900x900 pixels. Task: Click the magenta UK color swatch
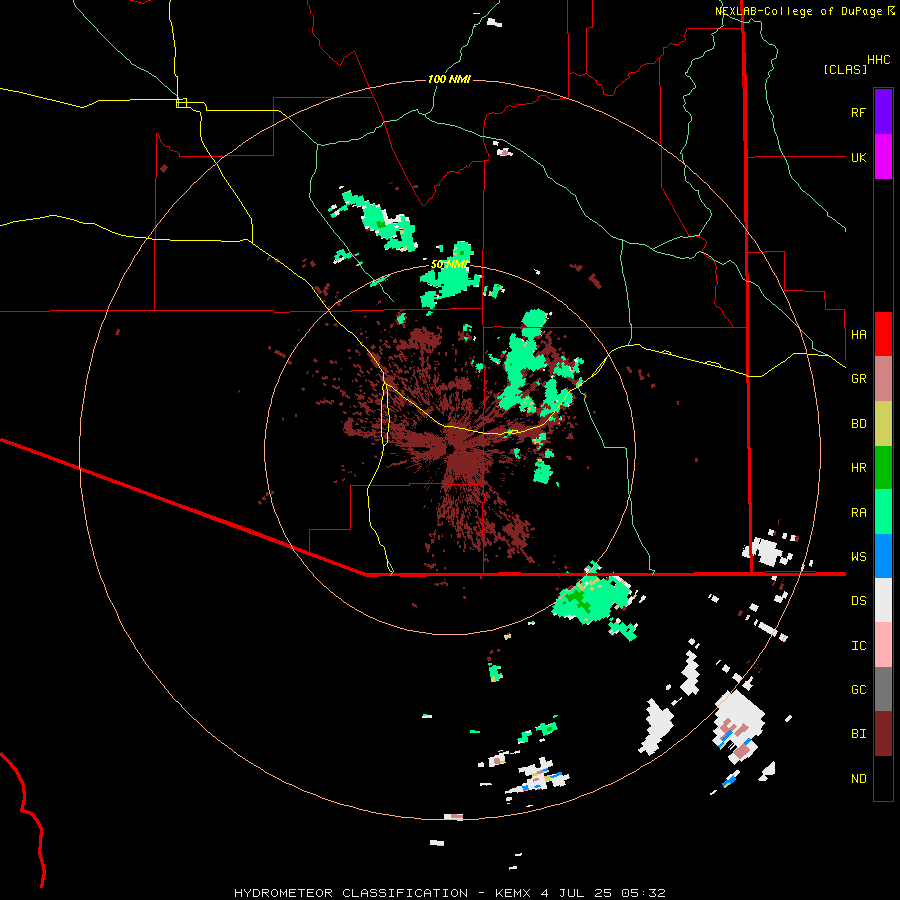(x=883, y=157)
